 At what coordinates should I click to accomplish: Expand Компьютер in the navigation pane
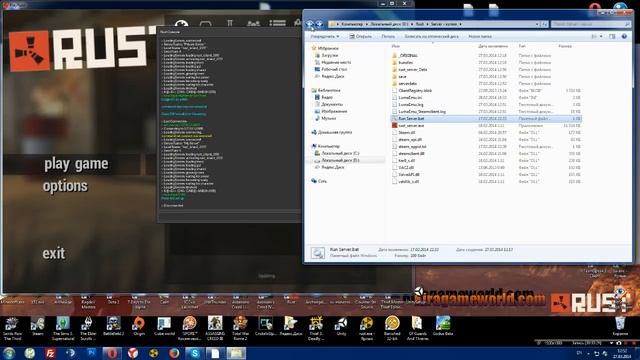pos(328,146)
